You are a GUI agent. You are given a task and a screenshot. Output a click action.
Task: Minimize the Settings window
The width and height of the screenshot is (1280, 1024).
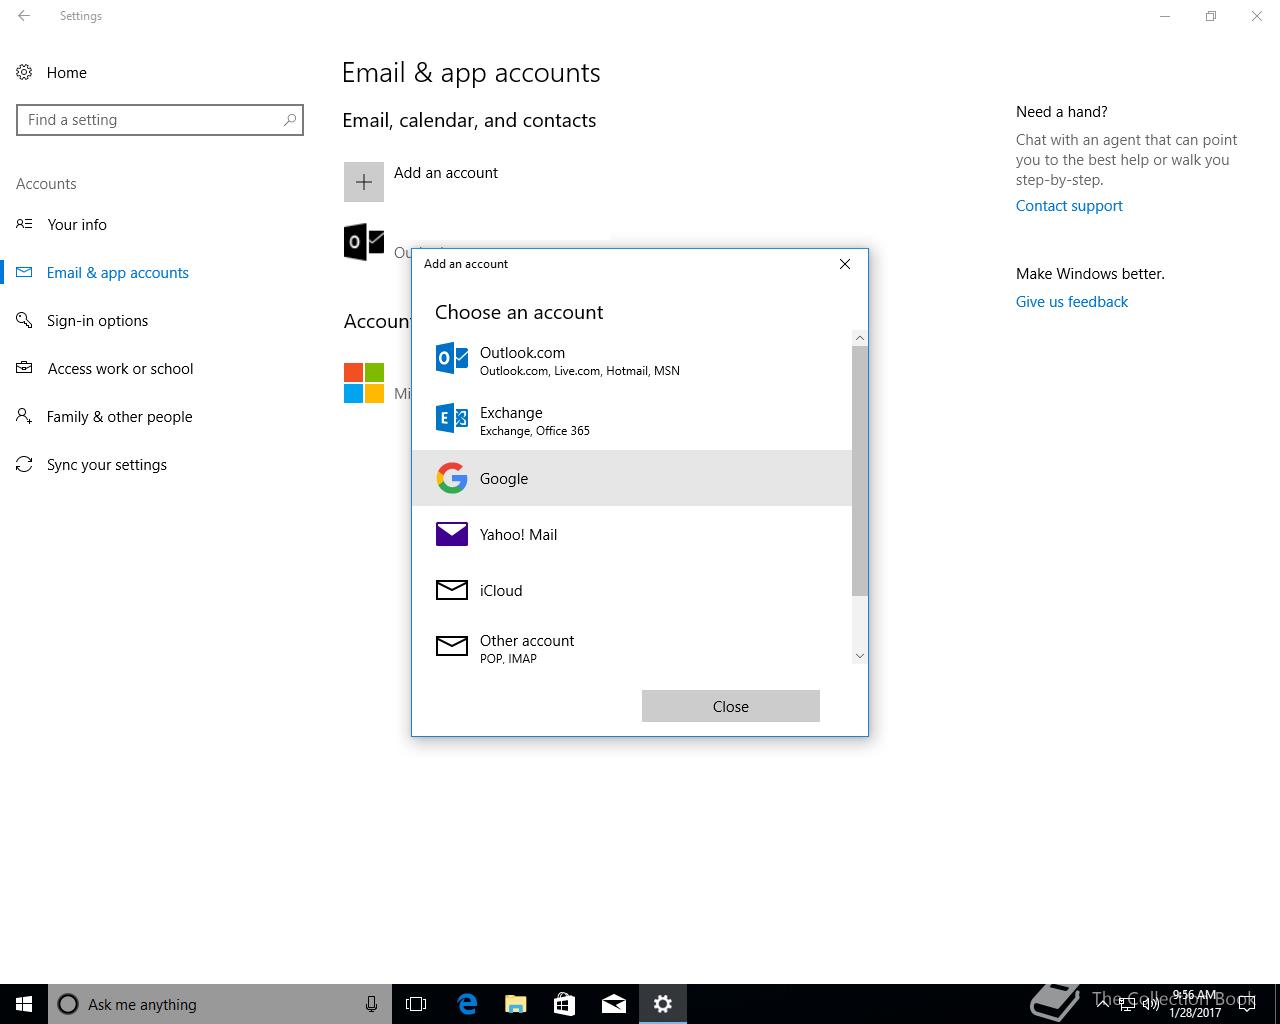1165,16
